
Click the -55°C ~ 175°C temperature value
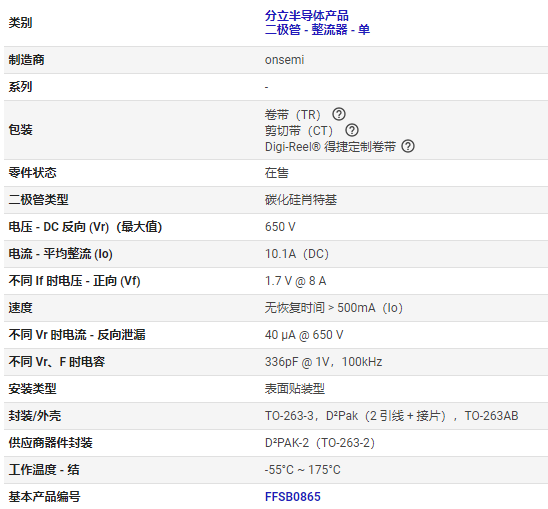click(x=302, y=469)
